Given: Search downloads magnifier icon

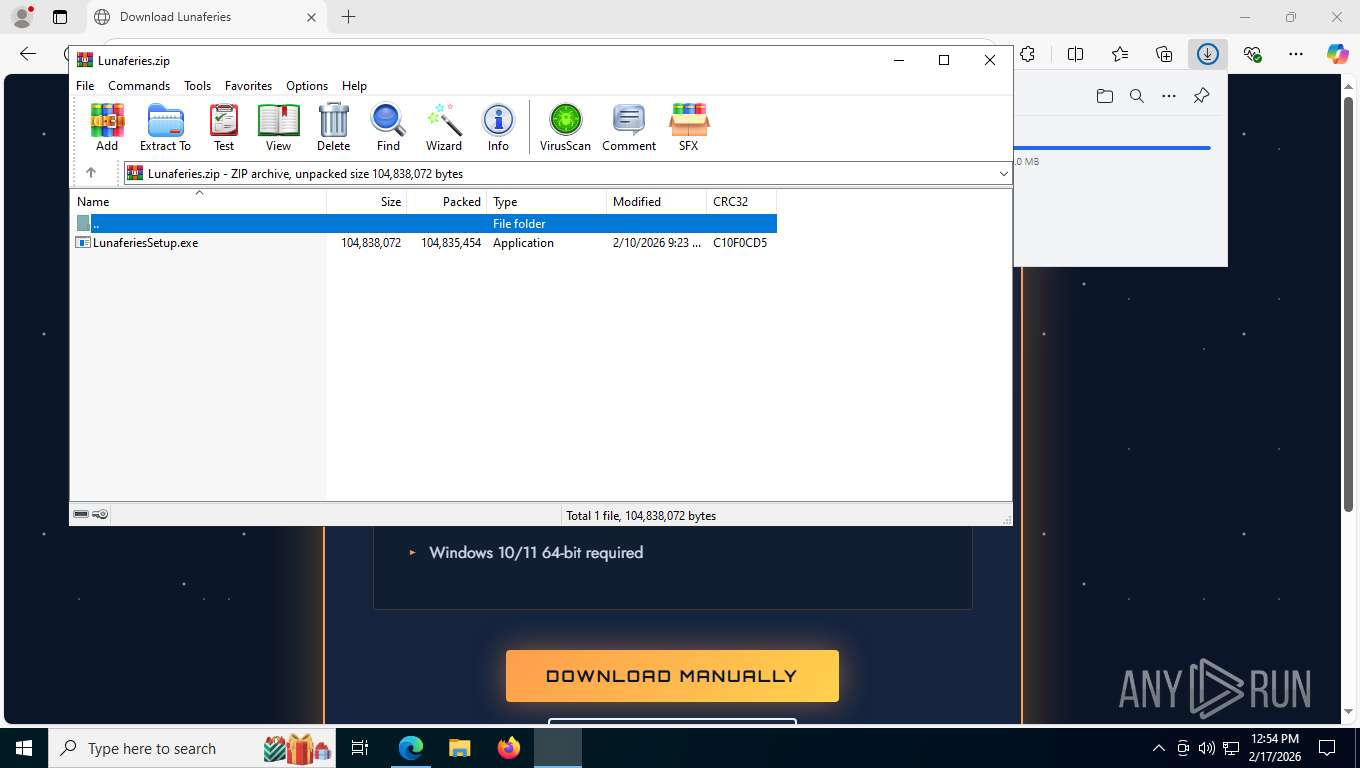Looking at the screenshot, I should click(x=1137, y=96).
